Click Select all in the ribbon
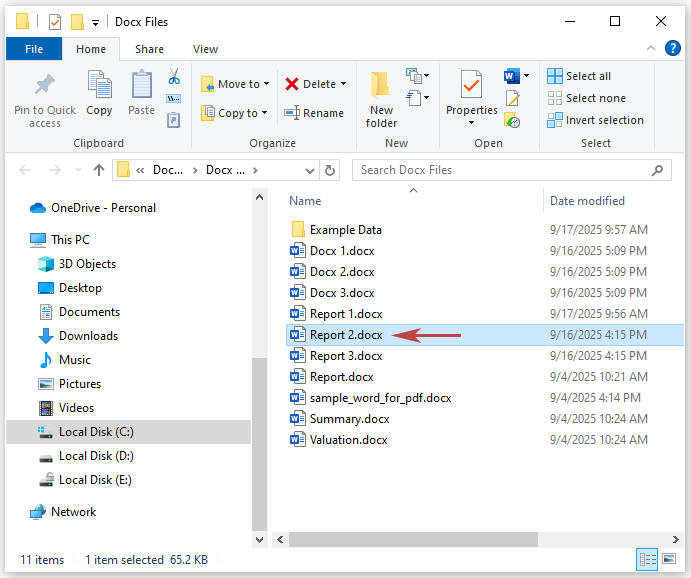 (578, 76)
